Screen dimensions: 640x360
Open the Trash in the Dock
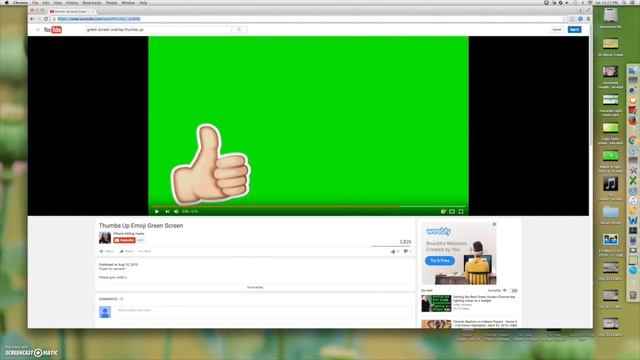[633, 295]
